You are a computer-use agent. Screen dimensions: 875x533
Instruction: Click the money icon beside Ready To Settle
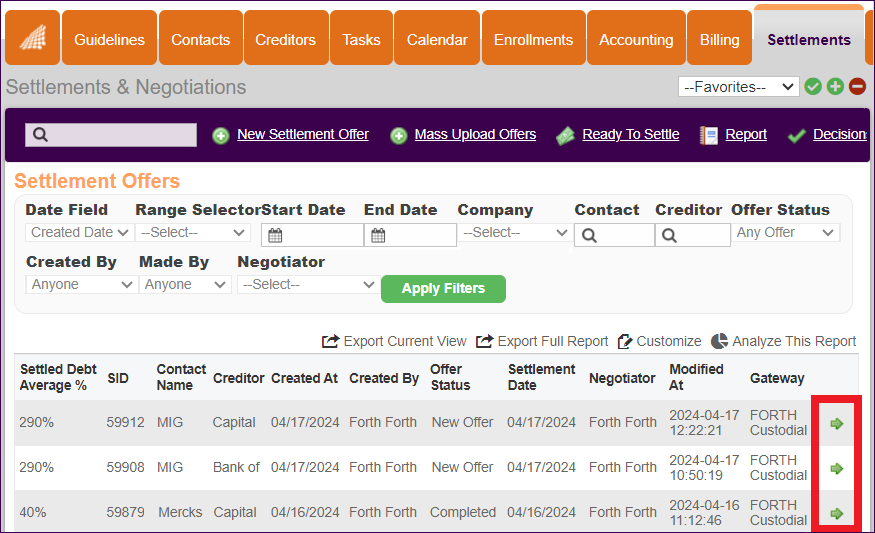pos(565,136)
